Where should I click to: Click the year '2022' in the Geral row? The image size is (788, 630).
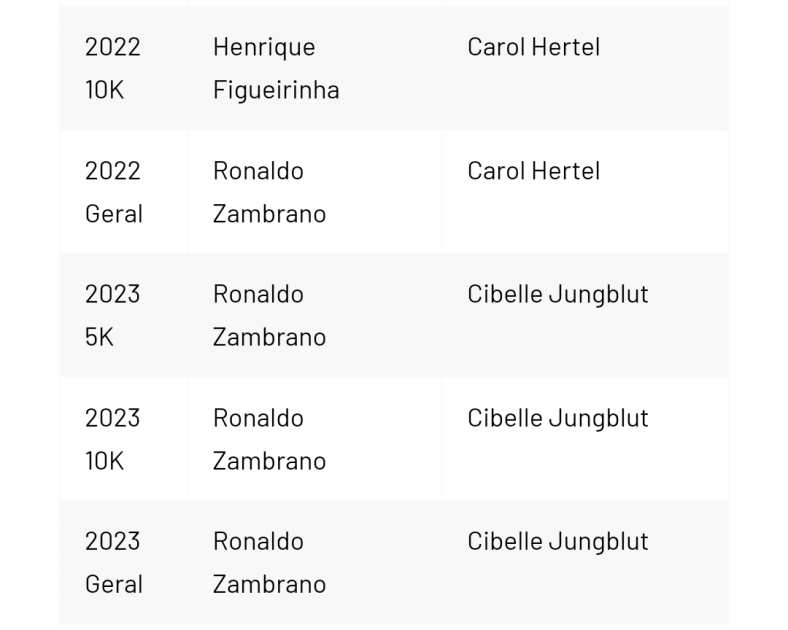coord(112,171)
